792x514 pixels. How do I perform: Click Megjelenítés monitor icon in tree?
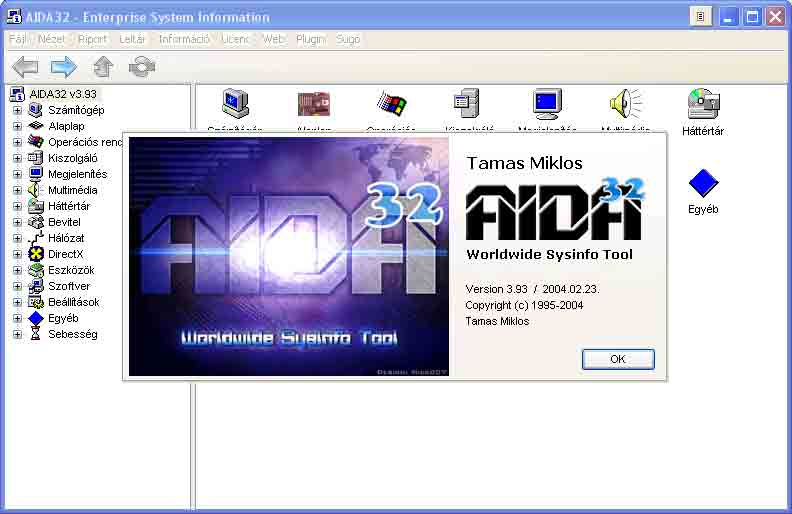pyautogui.click(x=35, y=174)
